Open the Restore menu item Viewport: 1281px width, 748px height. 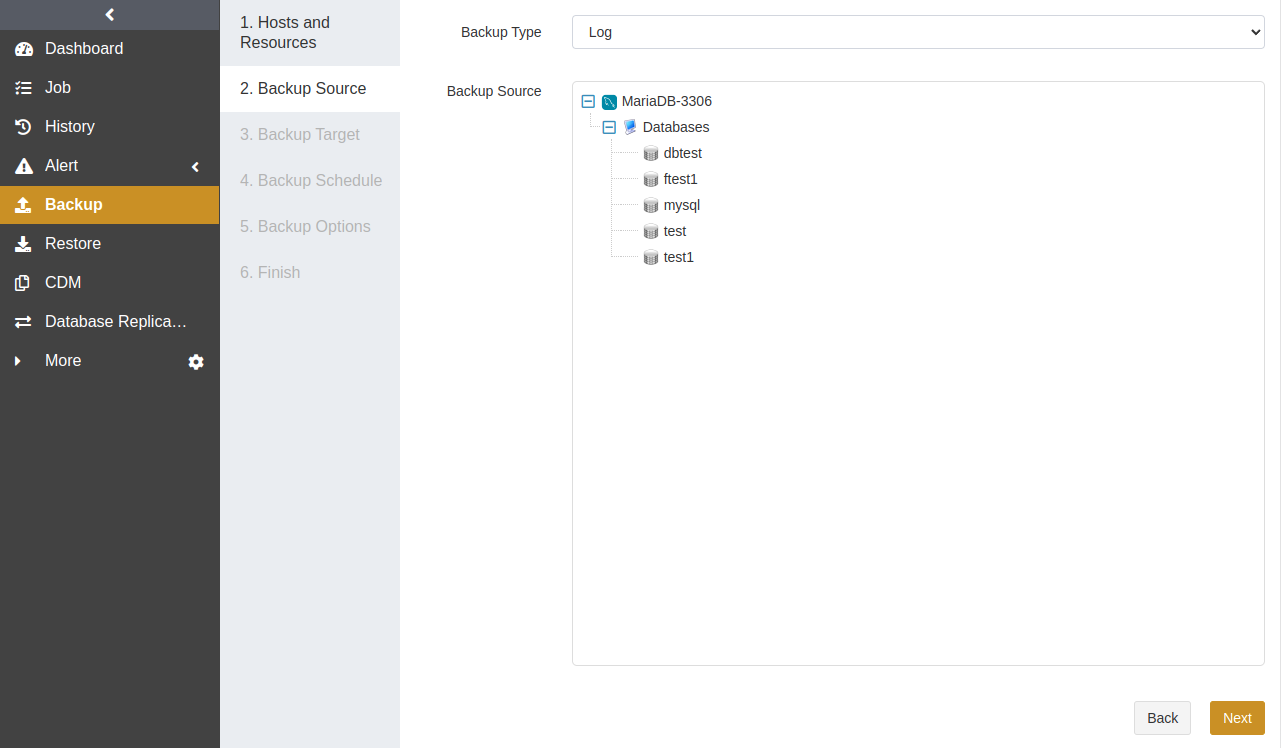point(110,244)
